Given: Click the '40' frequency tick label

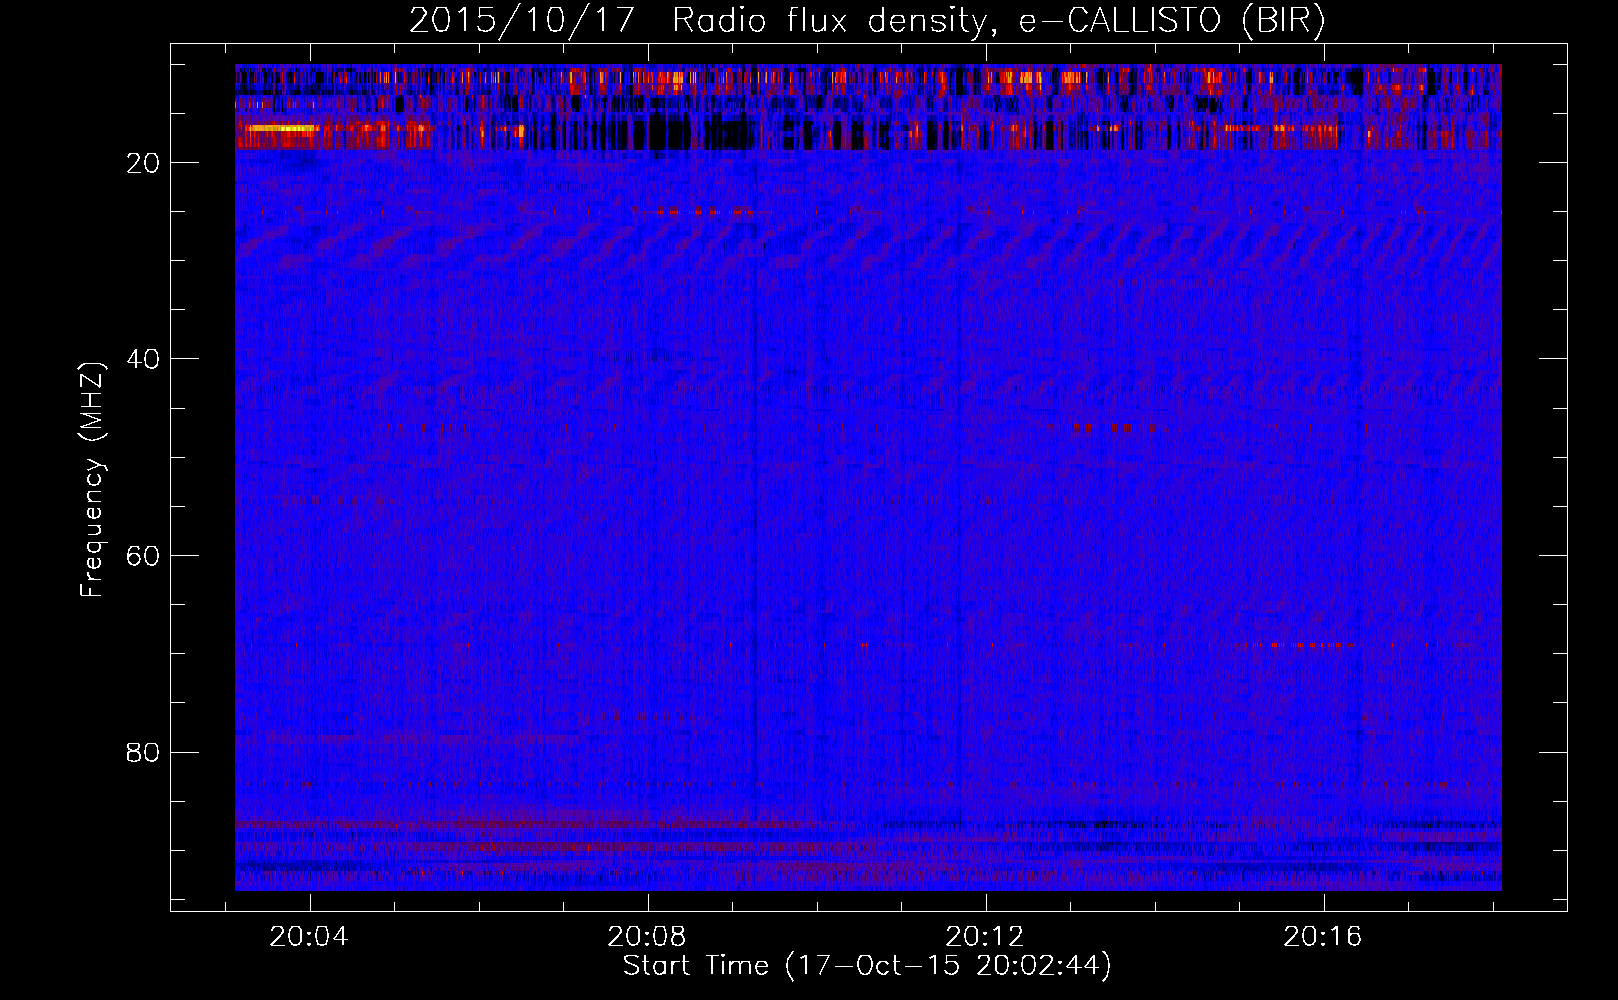Looking at the screenshot, I should [144, 359].
